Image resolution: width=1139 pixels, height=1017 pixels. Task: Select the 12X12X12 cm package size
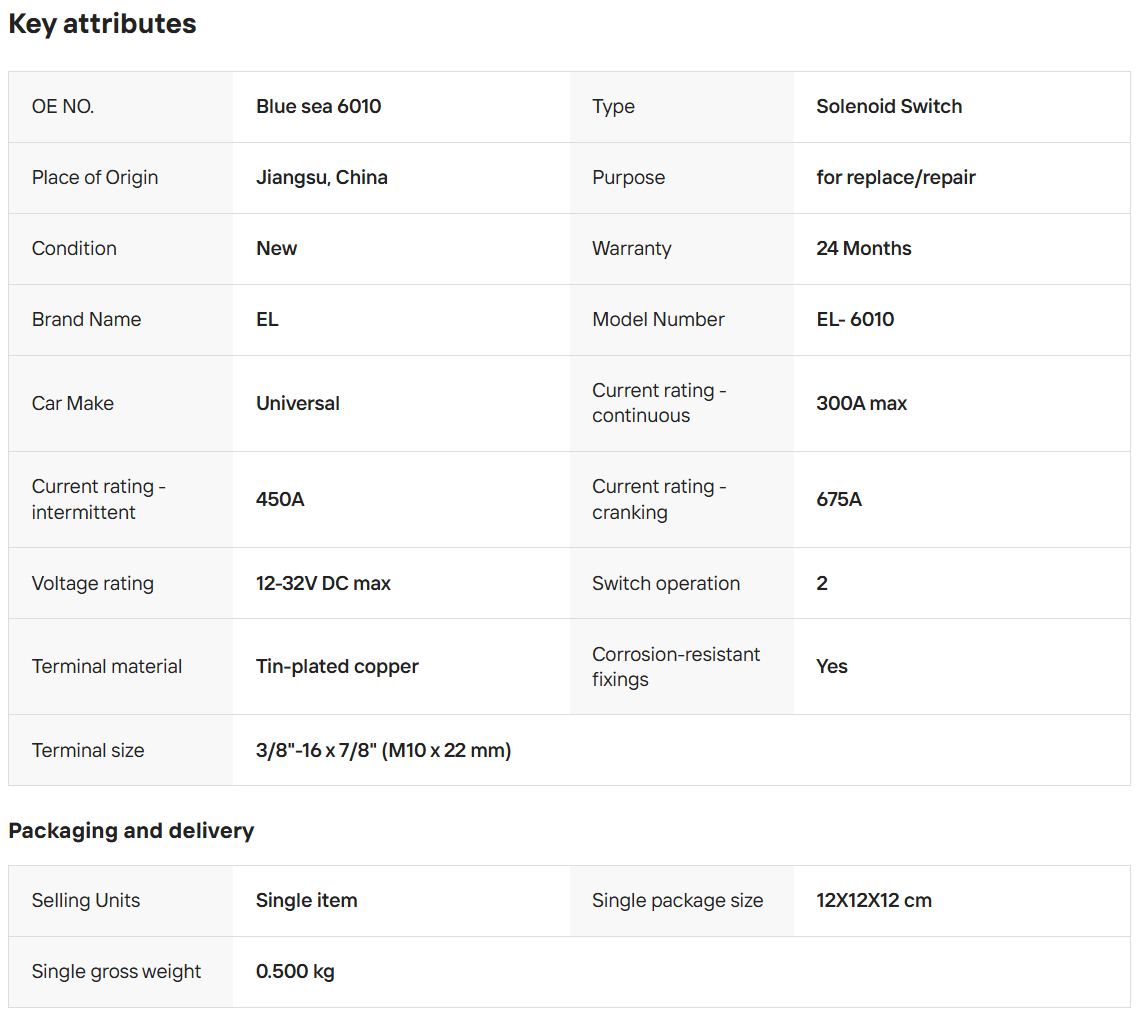point(873,900)
